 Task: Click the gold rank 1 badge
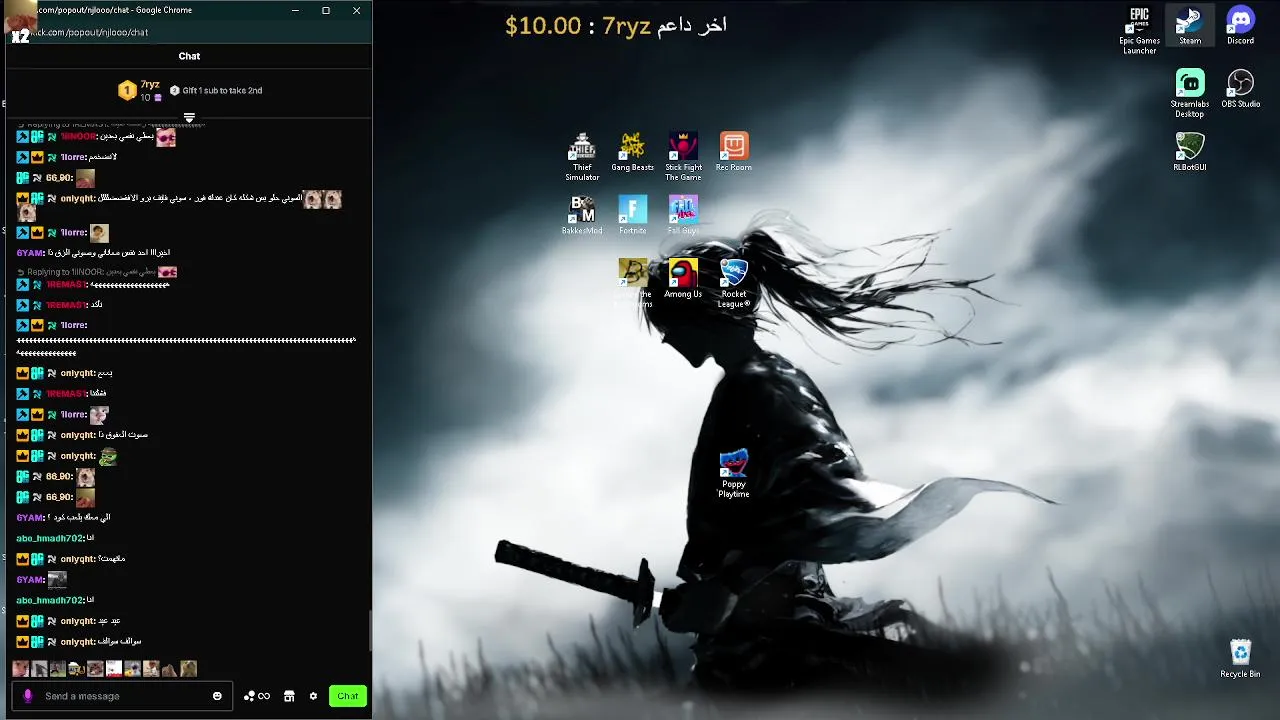point(127,91)
